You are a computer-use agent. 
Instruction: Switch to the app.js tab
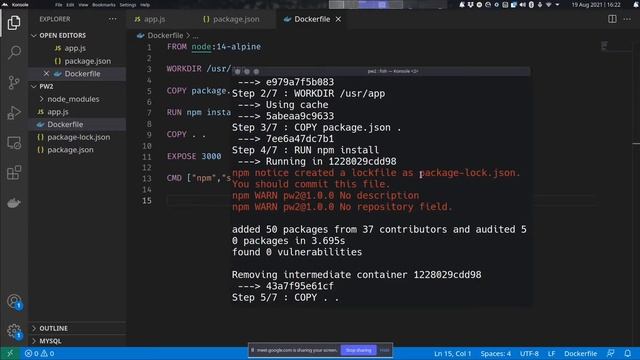pos(150,19)
